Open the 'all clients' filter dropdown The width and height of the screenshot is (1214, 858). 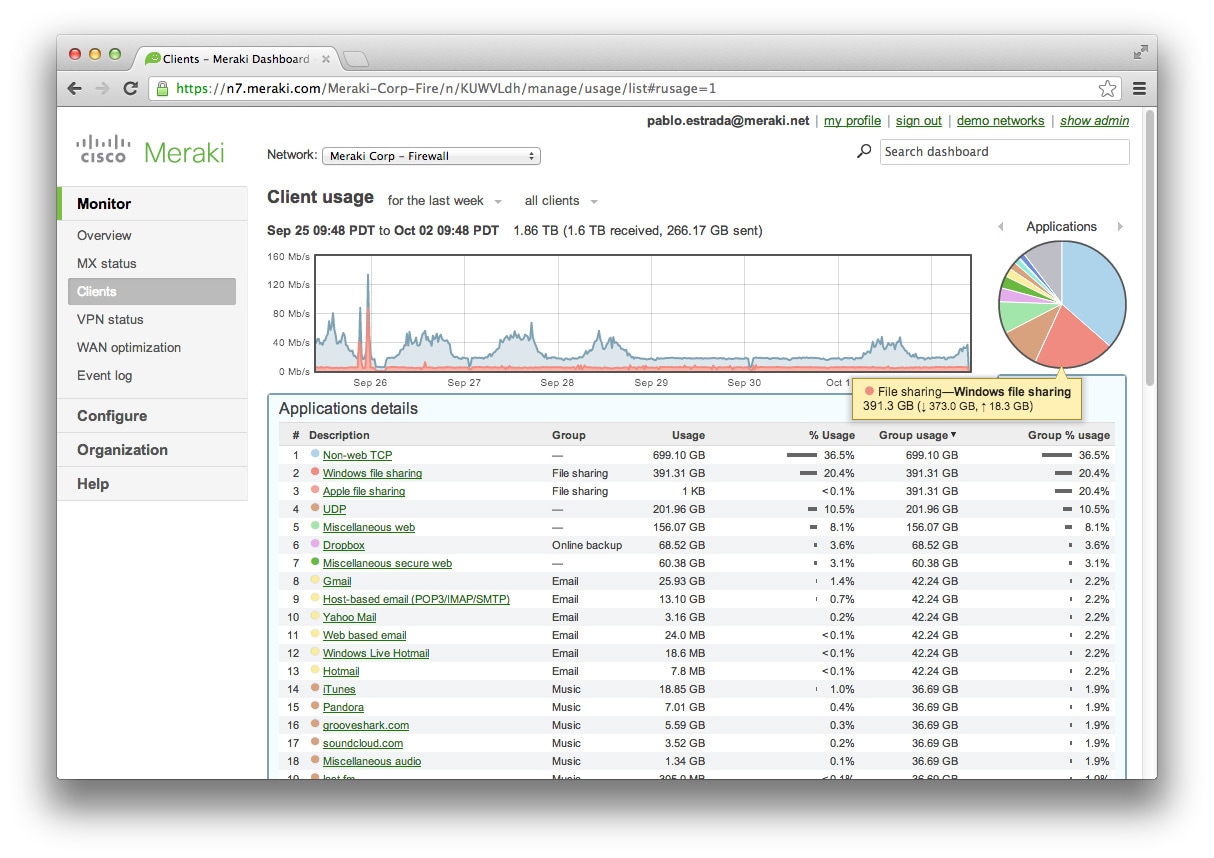click(x=561, y=201)
